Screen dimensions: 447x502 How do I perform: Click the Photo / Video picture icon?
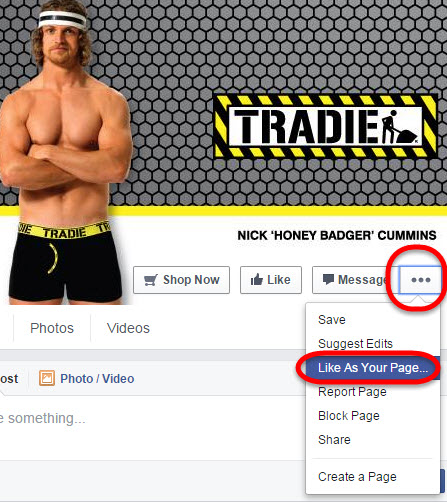click(x=47, y=378)
